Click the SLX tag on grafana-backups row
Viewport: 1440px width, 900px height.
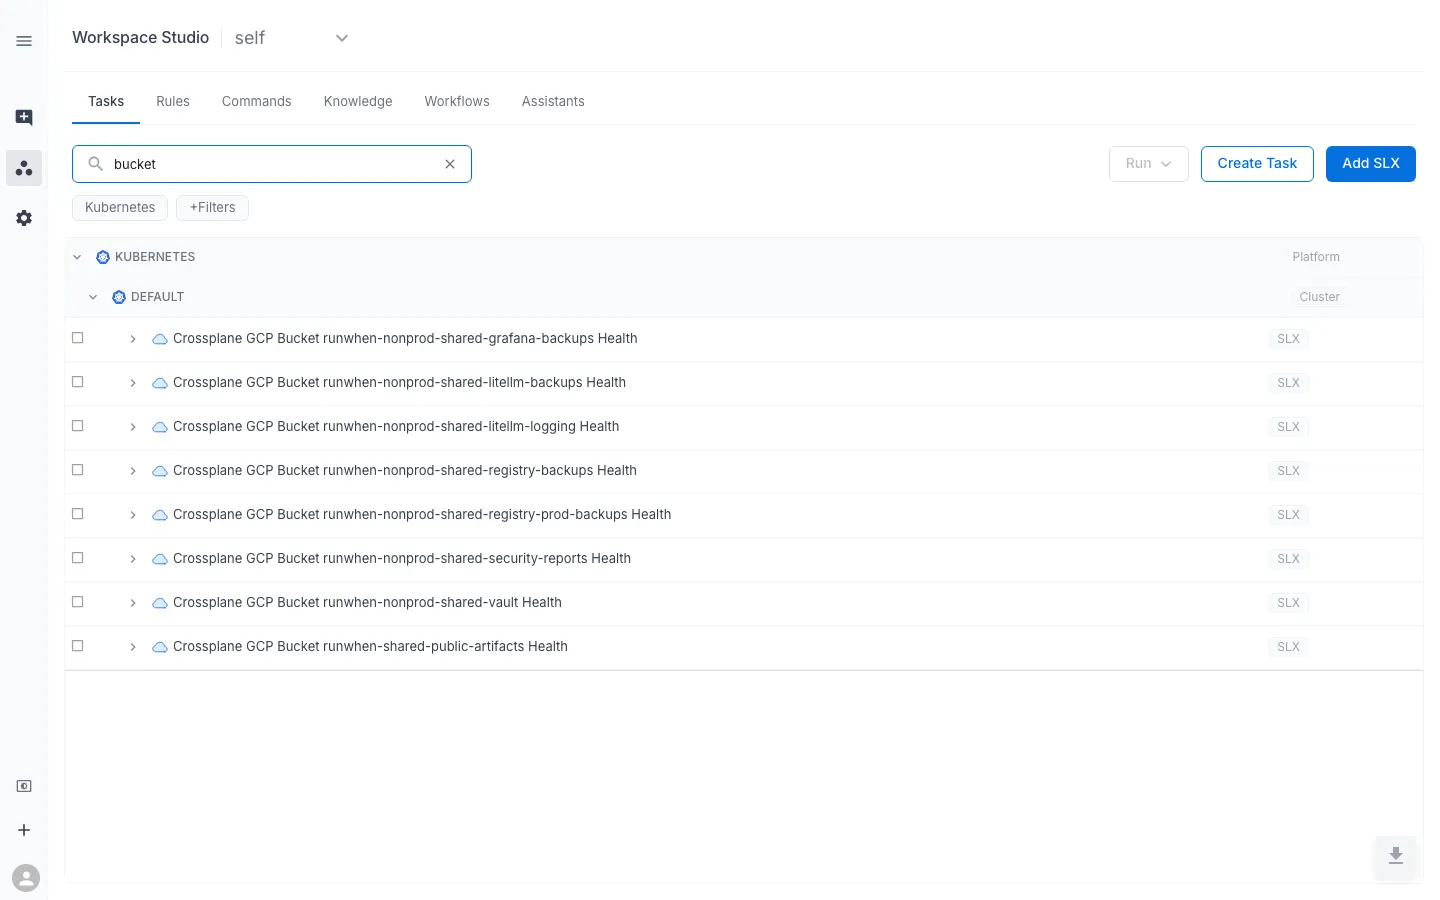pos(1288,339)
